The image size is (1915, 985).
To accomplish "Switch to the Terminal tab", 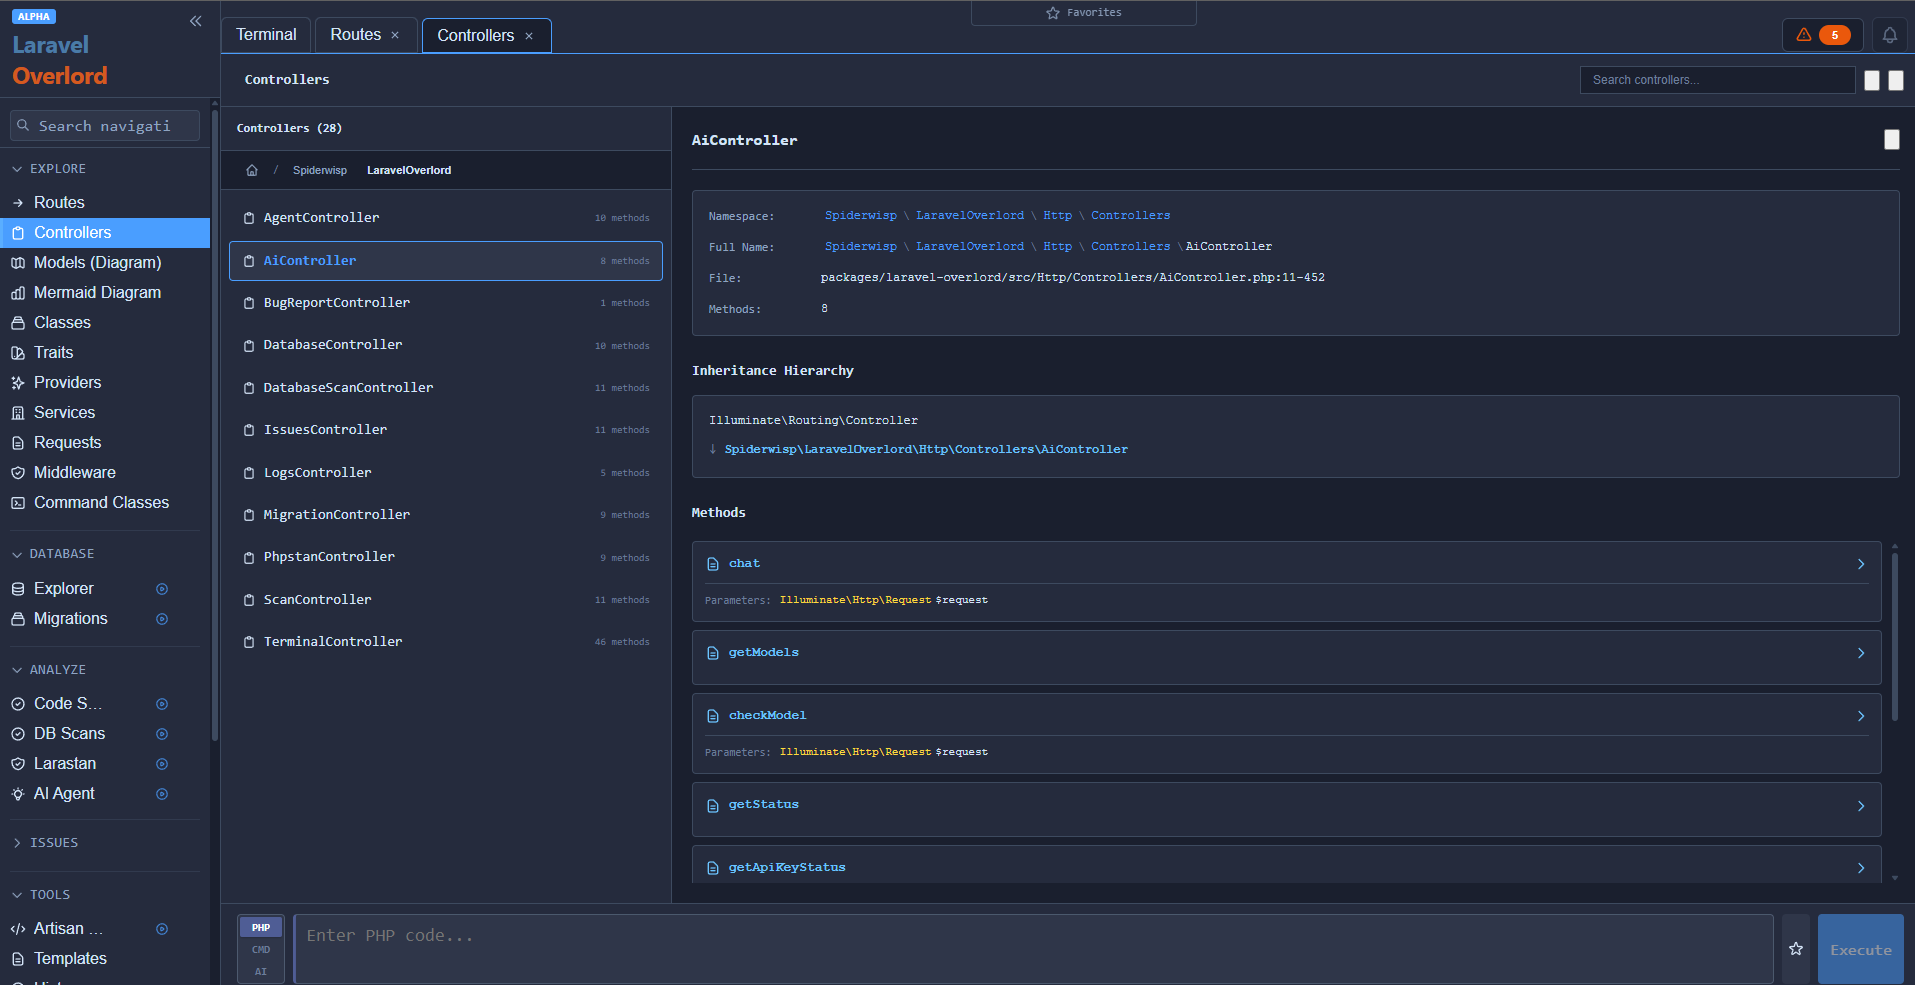I will (x=266, y=35).
